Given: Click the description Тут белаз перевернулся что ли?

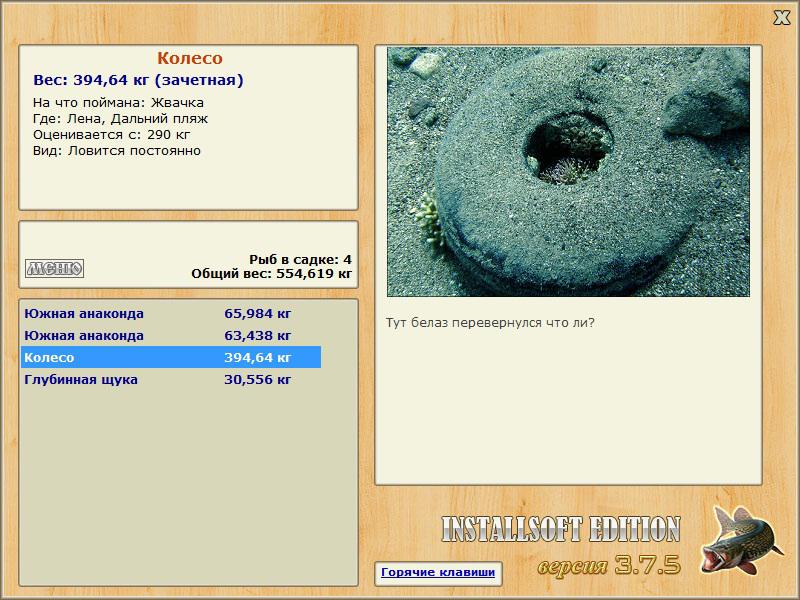Looking at the screenshot, I should coord(490,323).
